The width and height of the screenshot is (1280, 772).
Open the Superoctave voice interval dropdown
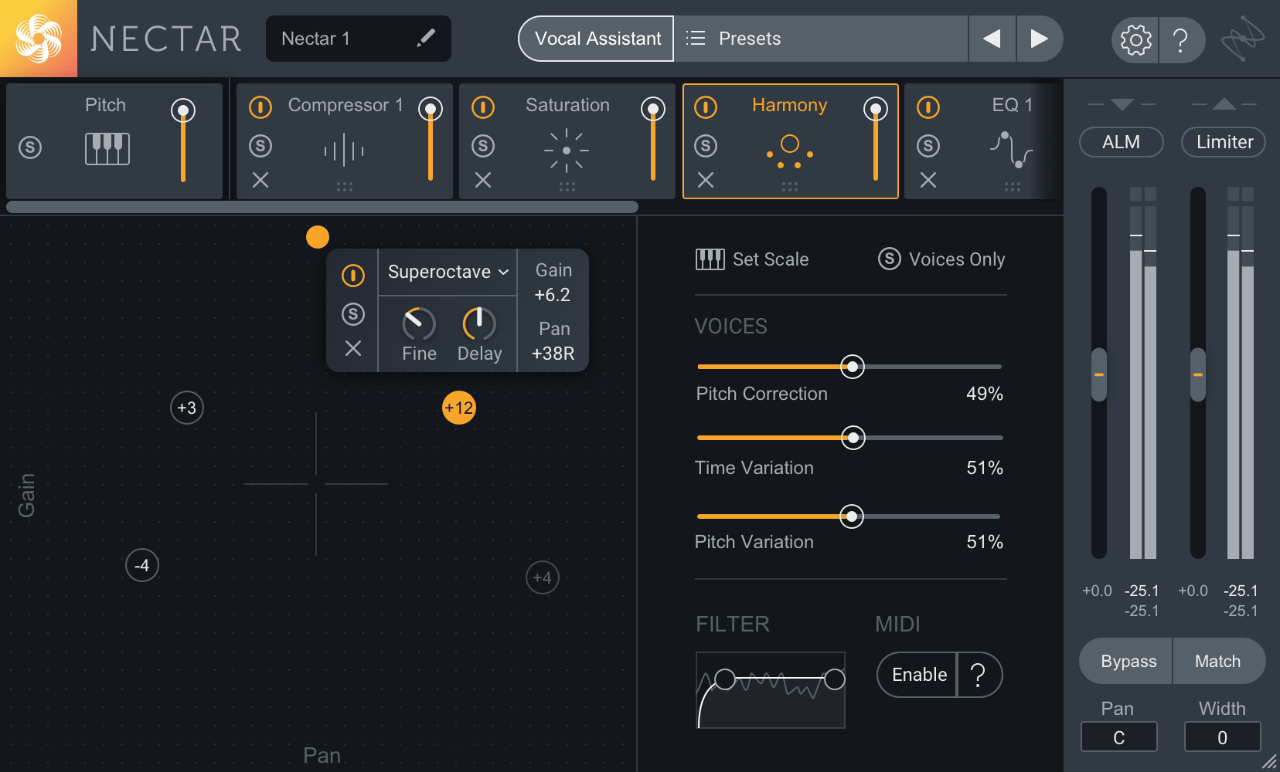(447, 271)
